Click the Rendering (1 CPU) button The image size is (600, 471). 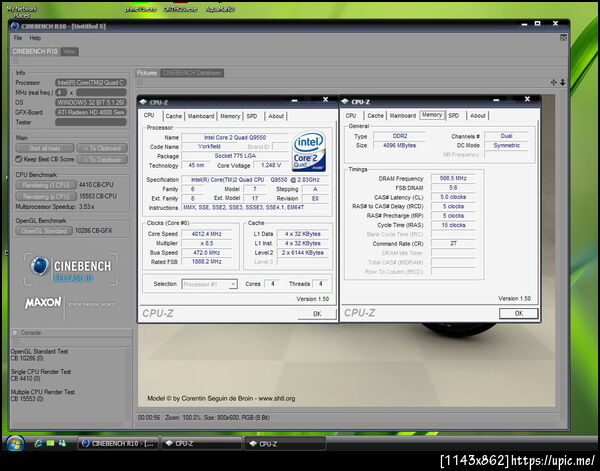click(x=46, y=185)
